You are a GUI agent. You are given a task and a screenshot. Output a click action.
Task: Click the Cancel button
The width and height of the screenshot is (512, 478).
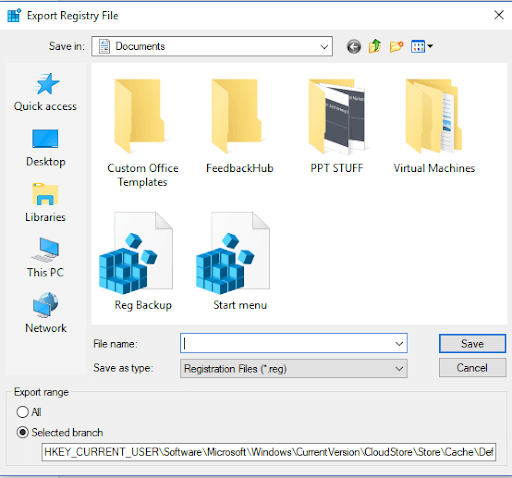pyautogui.click(x=472, y=368)
